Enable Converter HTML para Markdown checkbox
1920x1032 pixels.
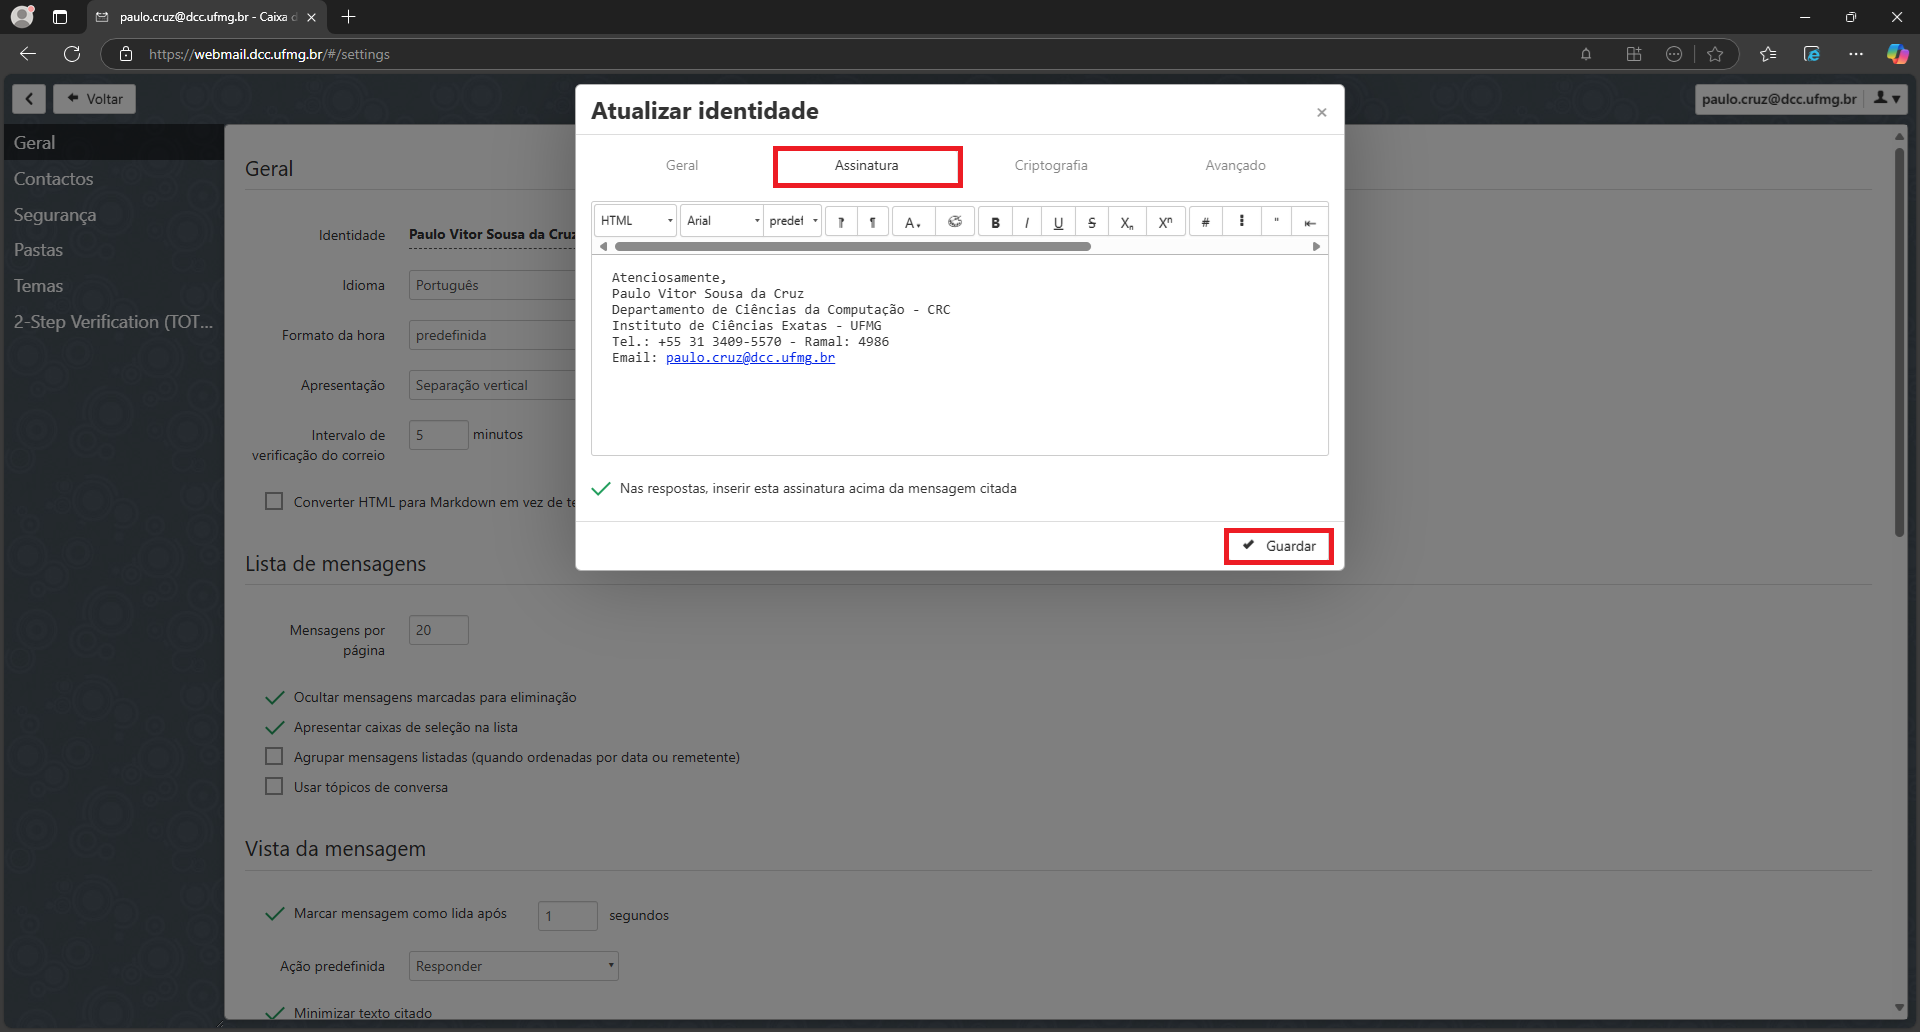tap(274, 502)
